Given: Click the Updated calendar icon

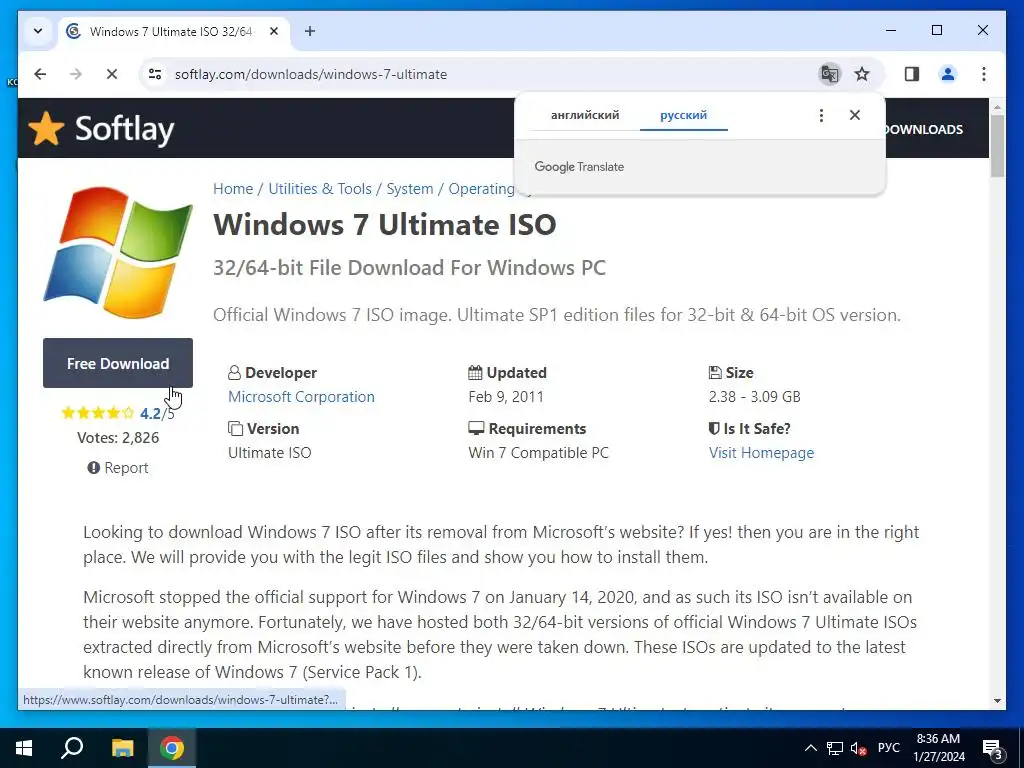Looking at the screenshot, I should pos(475,372).
